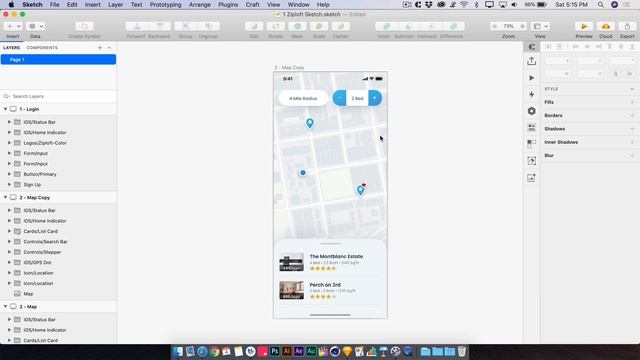640x360 pixels.
Task: Click the Cloud toolbar icon
Action: tap(606, 27)
